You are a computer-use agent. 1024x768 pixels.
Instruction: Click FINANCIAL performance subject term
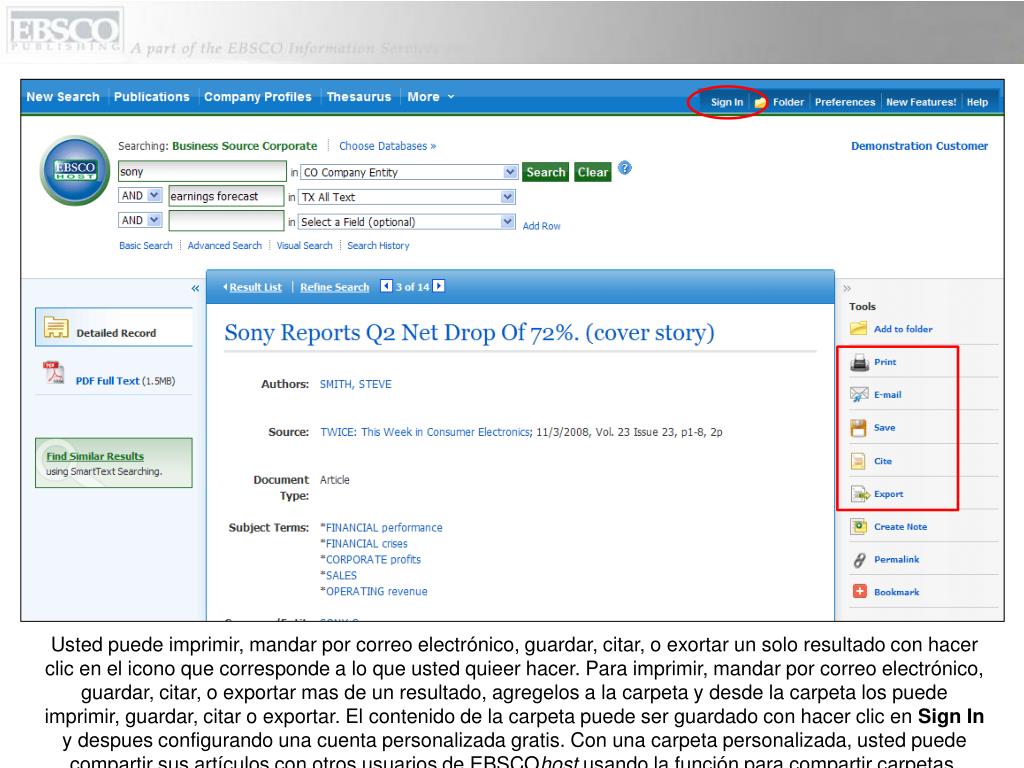(384, 527)
